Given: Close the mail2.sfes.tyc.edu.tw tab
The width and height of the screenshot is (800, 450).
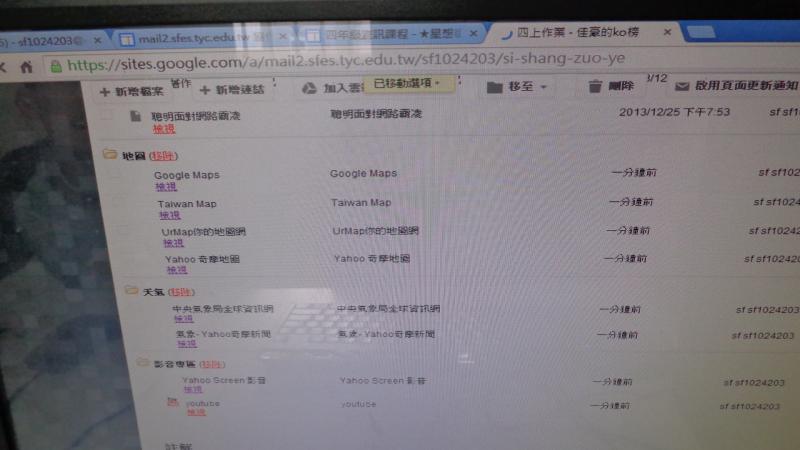Looking at the screenshot, I should (283, 36).
